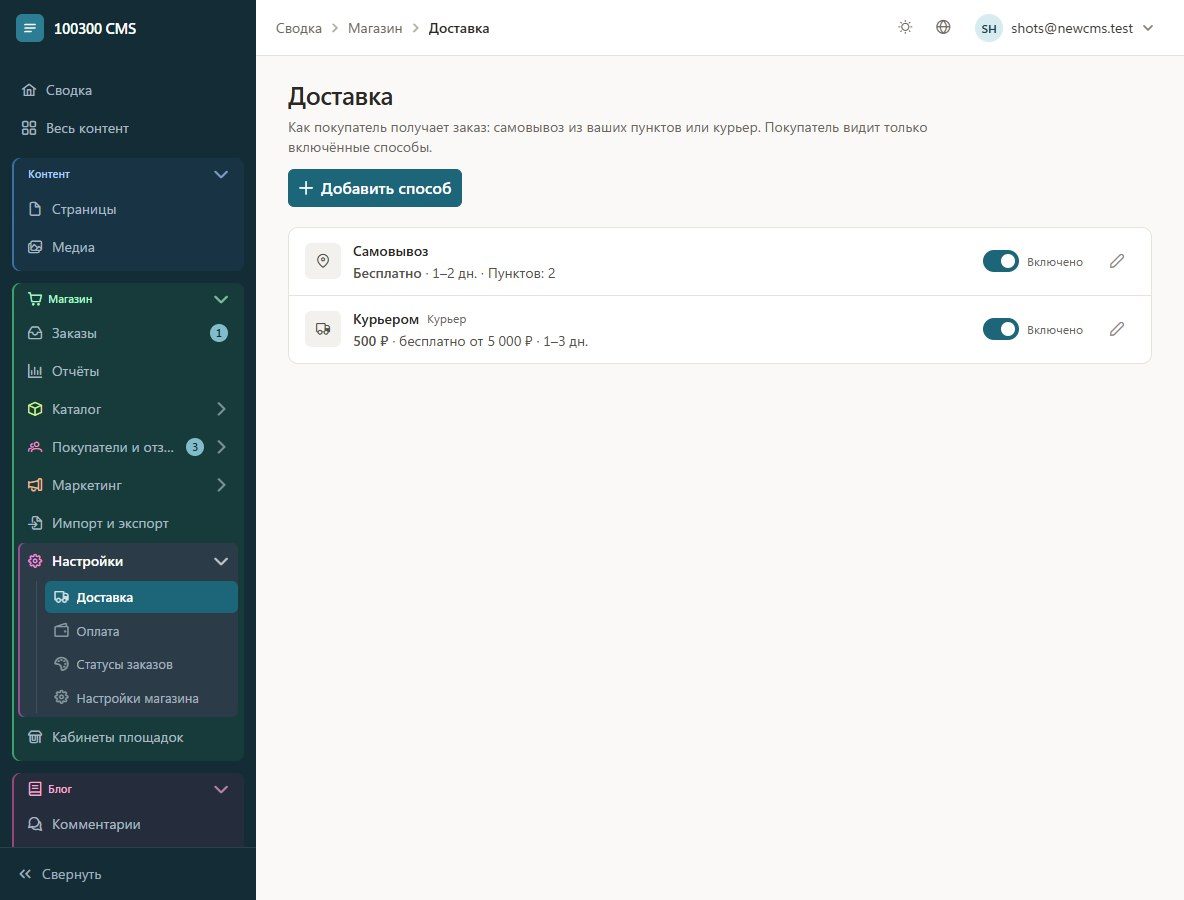Click the Комментарии chat icon
Viewport: 1184px width, 900px height.
(x=35, y=824)
